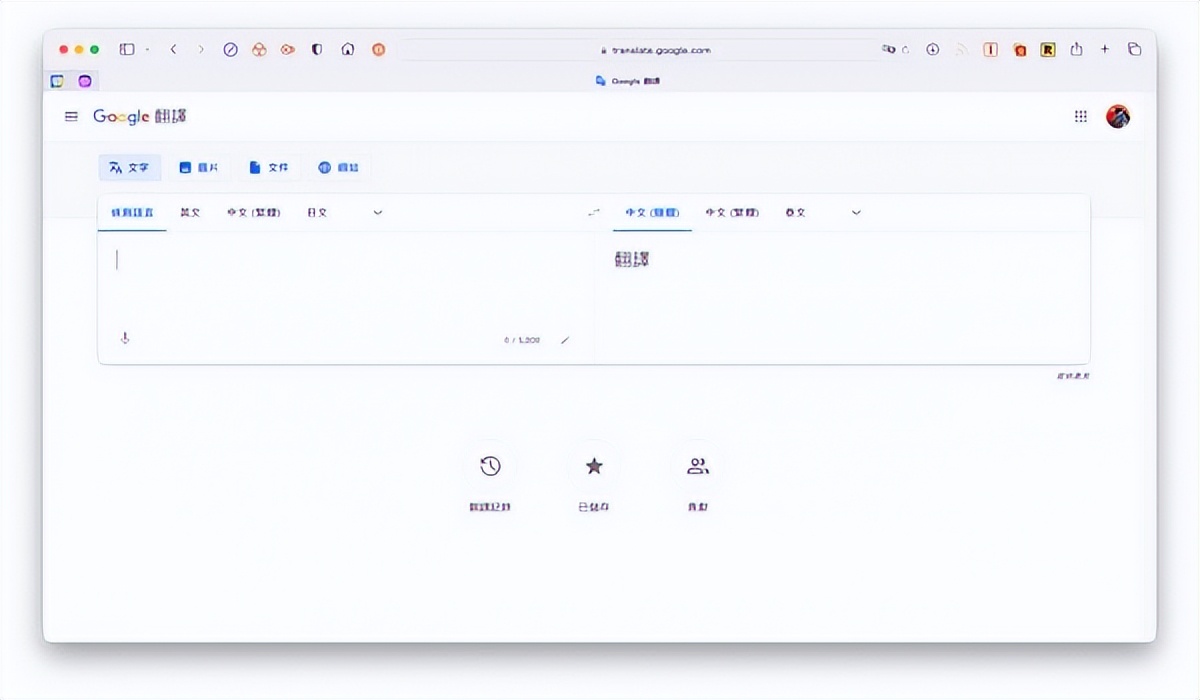Select 英文 as the source language
1200x700 pixels.
191,212
